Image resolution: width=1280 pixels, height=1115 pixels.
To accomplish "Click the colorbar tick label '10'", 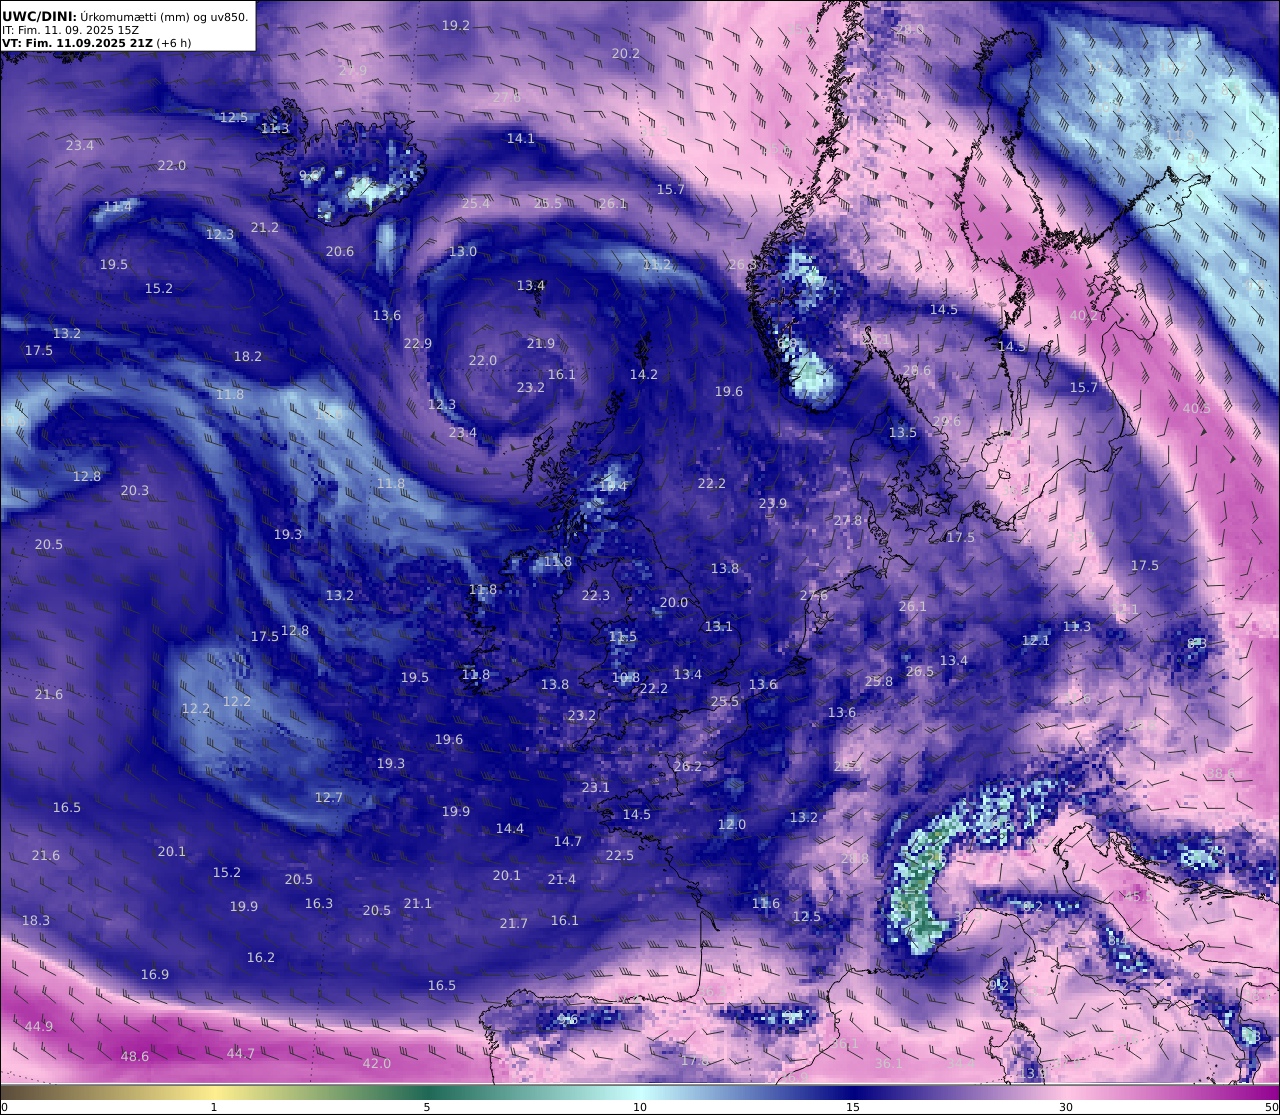I will click(x=640, y=1107).
